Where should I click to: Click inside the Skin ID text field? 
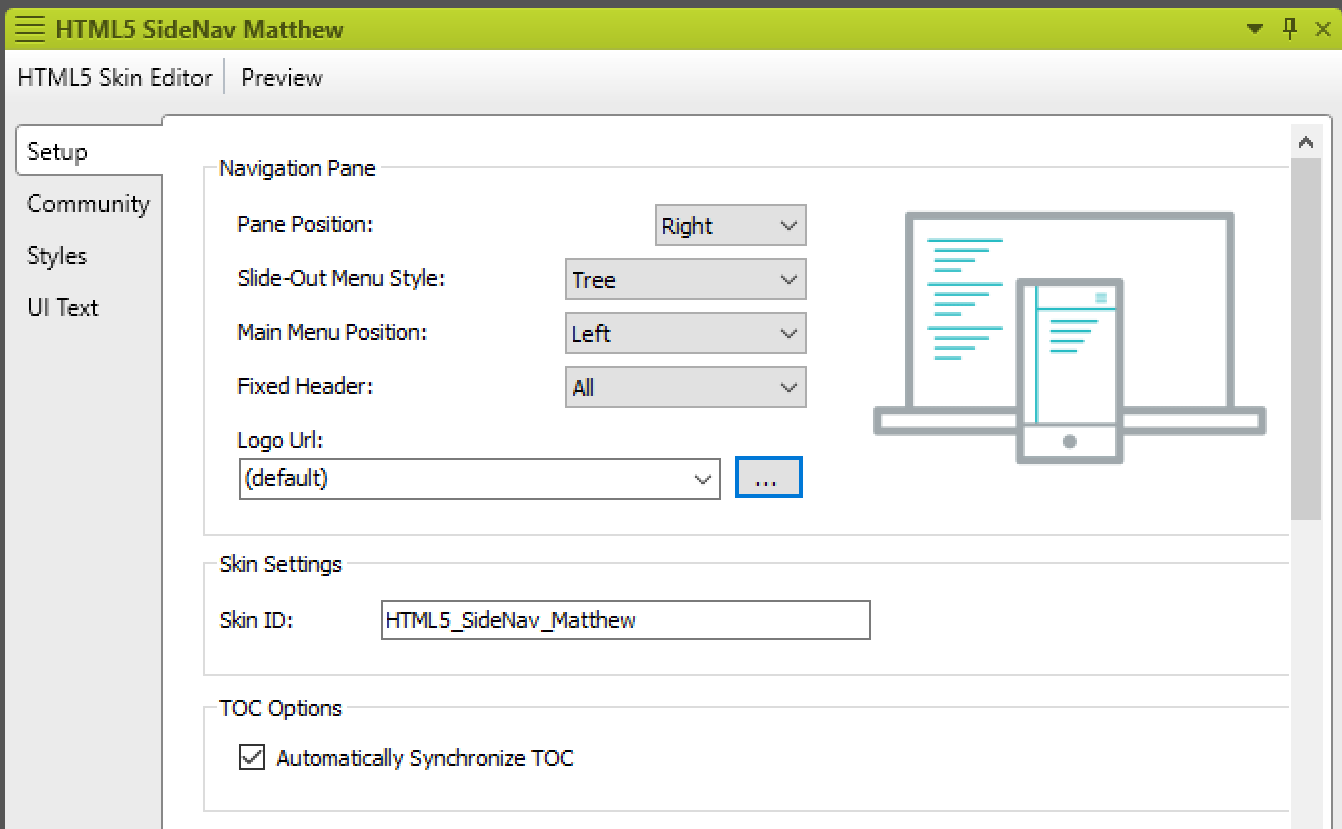(624, 620)
